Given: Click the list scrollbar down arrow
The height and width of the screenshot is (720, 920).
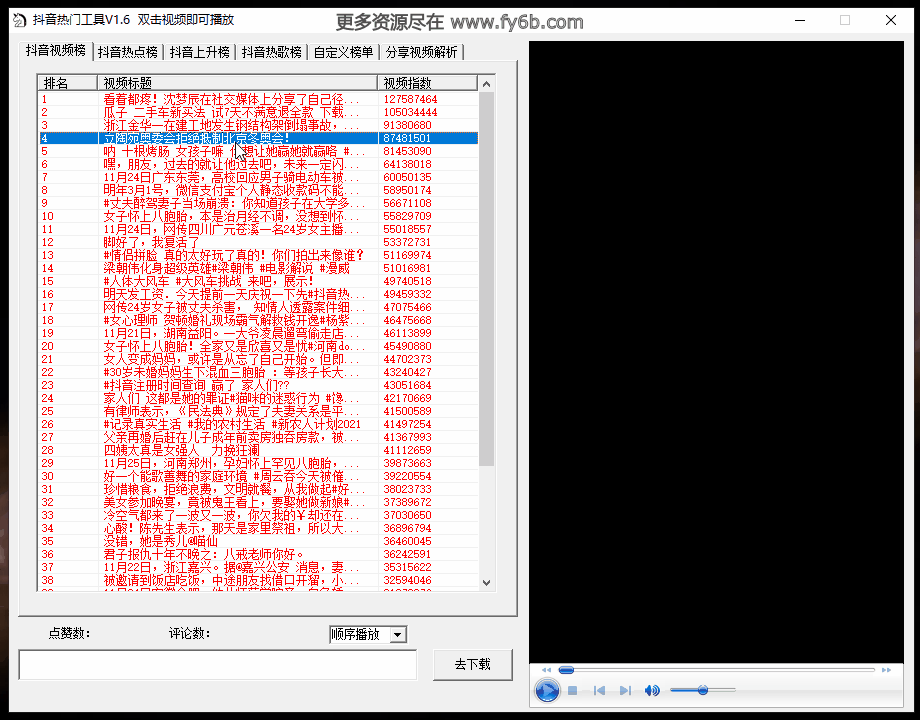Looking at the screenshot, I should click(486, 583).
